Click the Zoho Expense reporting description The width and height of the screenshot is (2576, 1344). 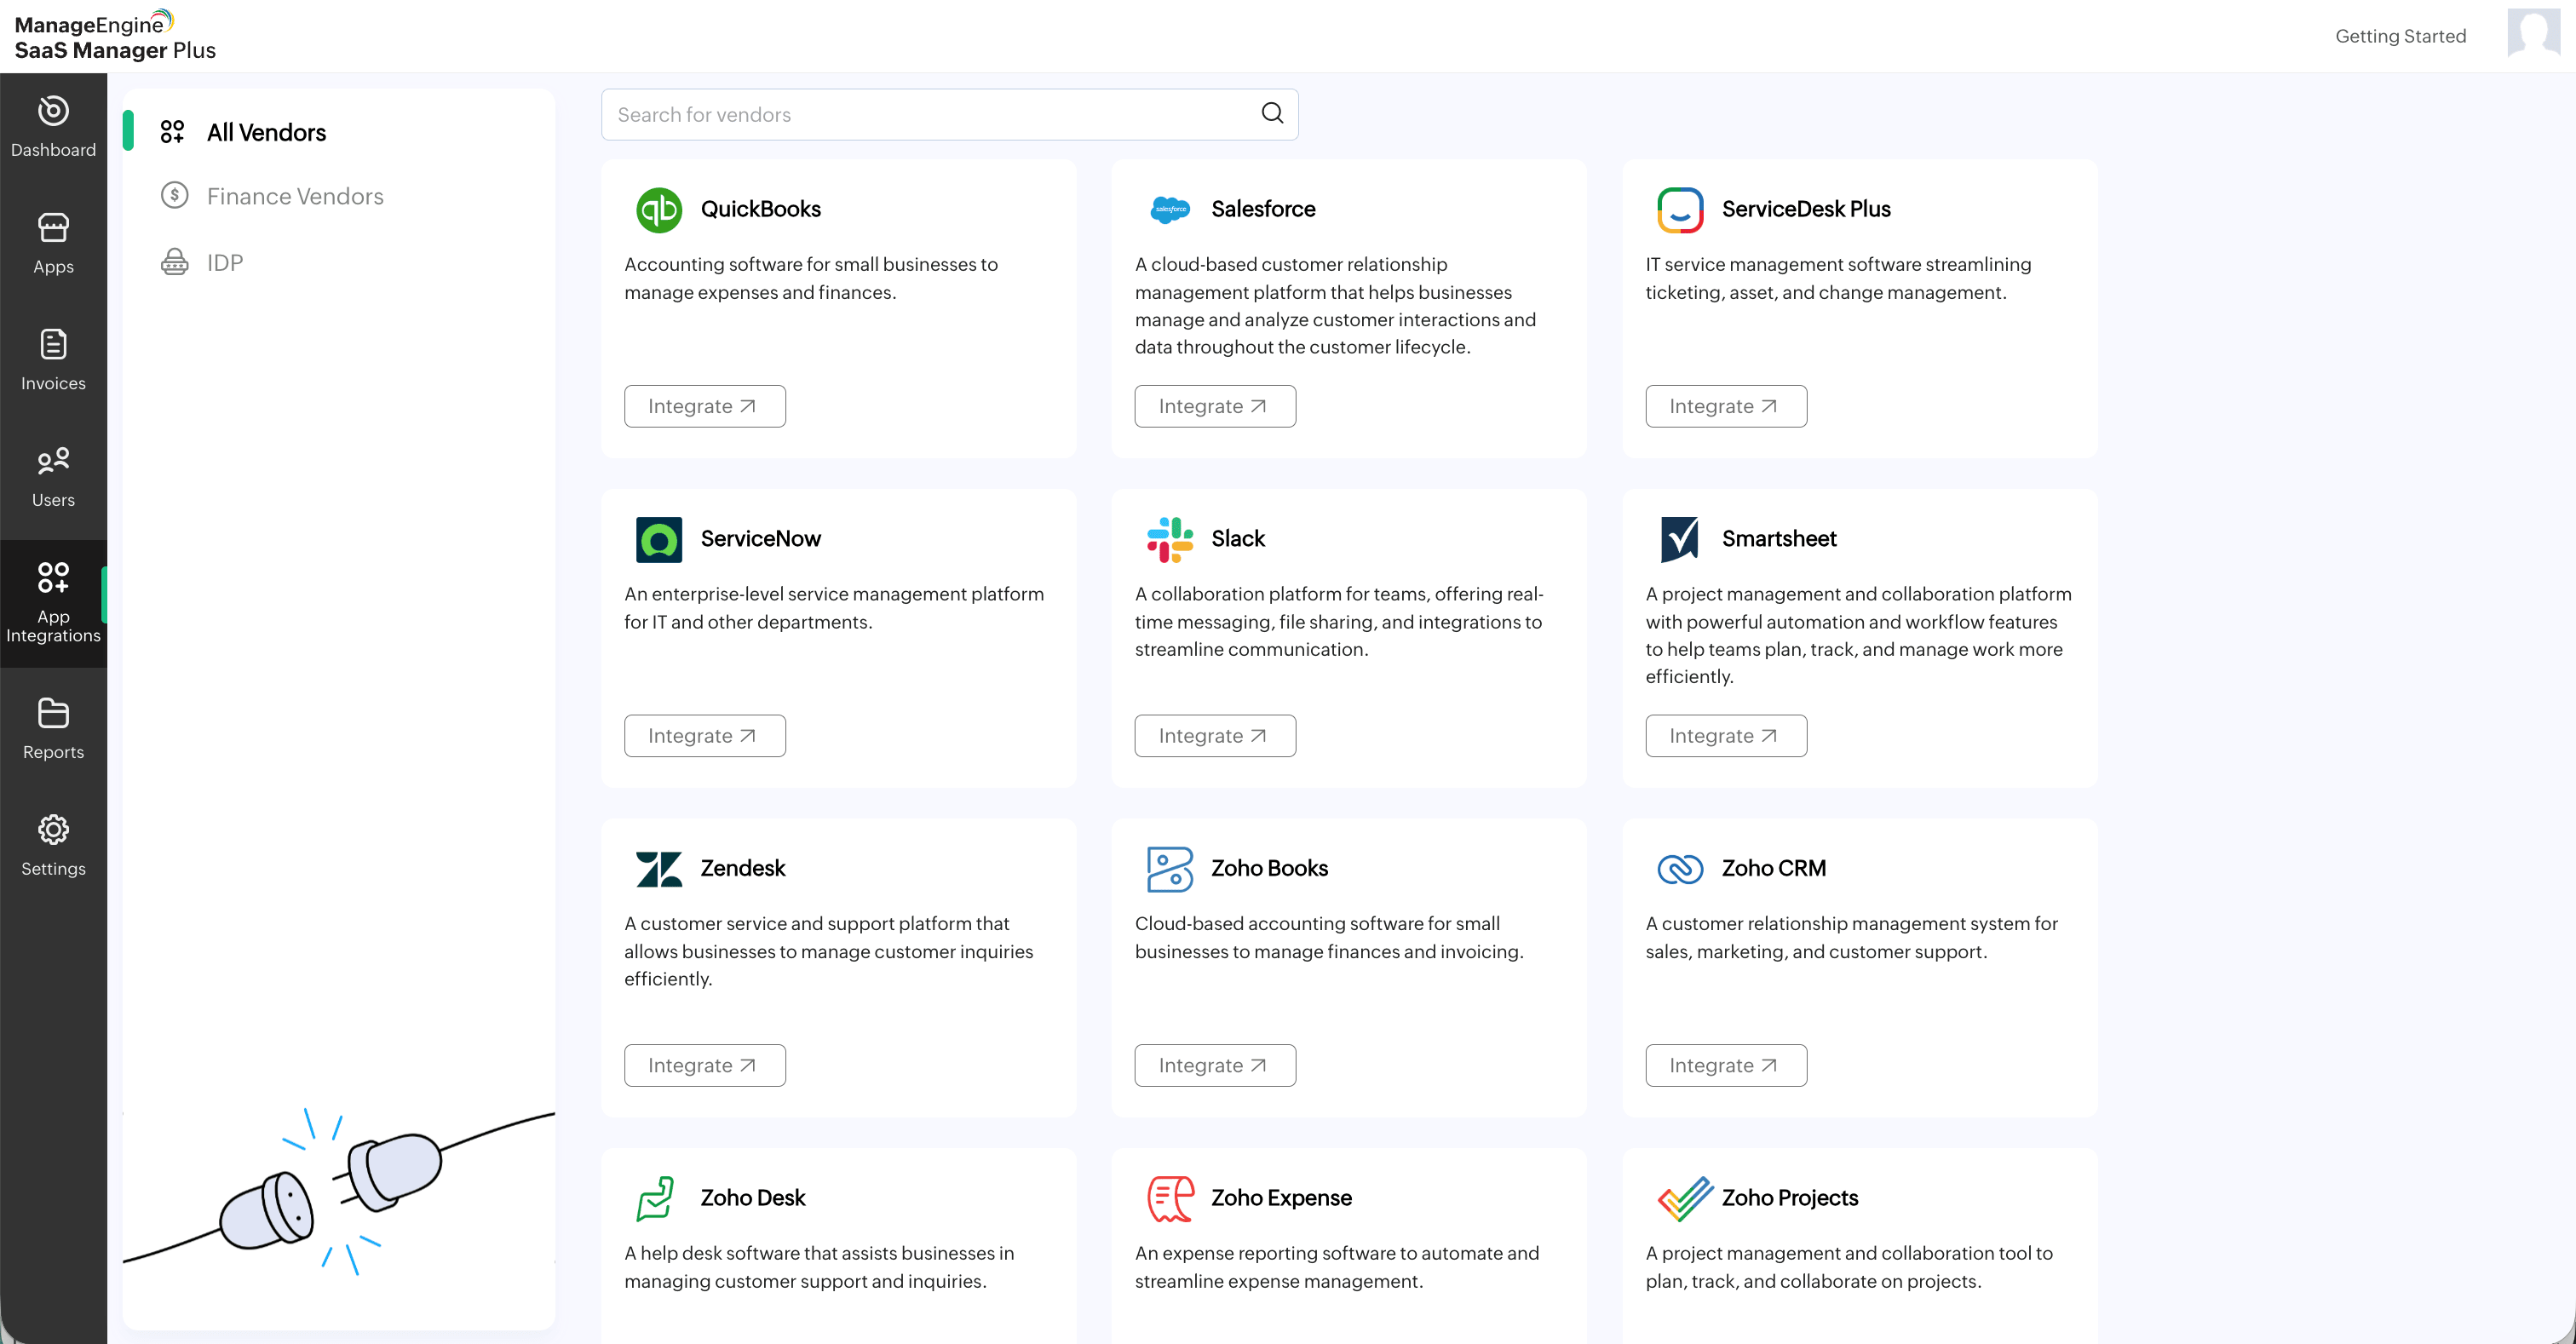click(x=1337, y=1267)
